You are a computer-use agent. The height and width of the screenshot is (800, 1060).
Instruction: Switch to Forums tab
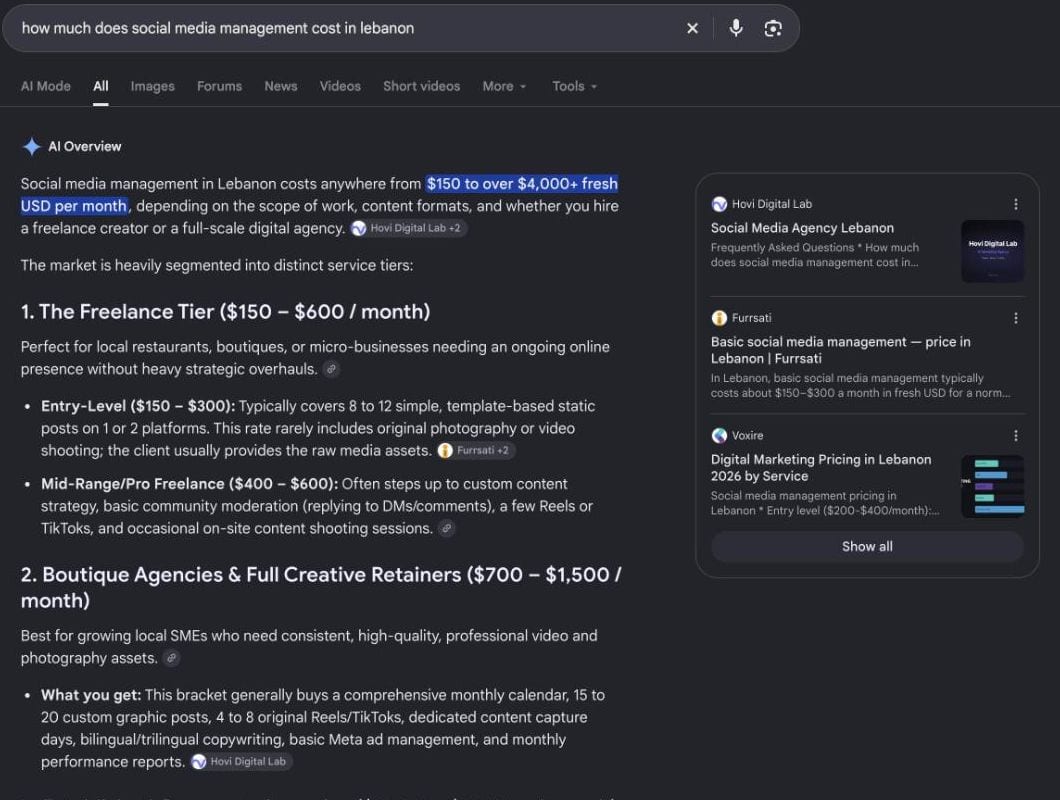coord(220,87)
